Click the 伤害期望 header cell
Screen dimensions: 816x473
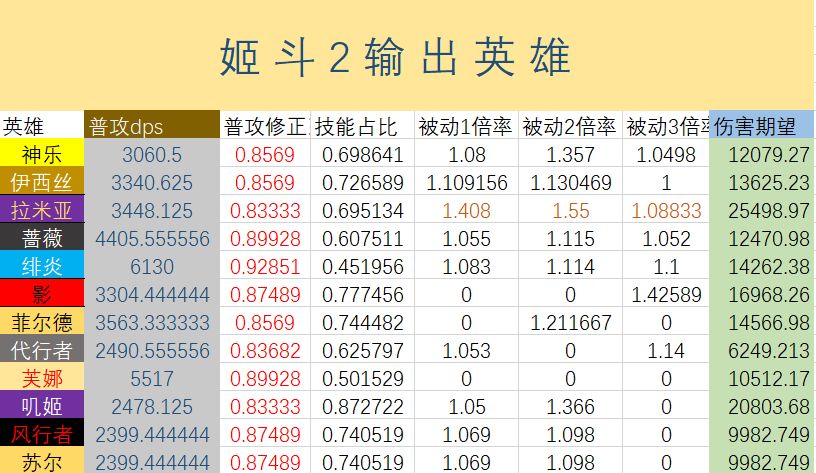[762, 127]
